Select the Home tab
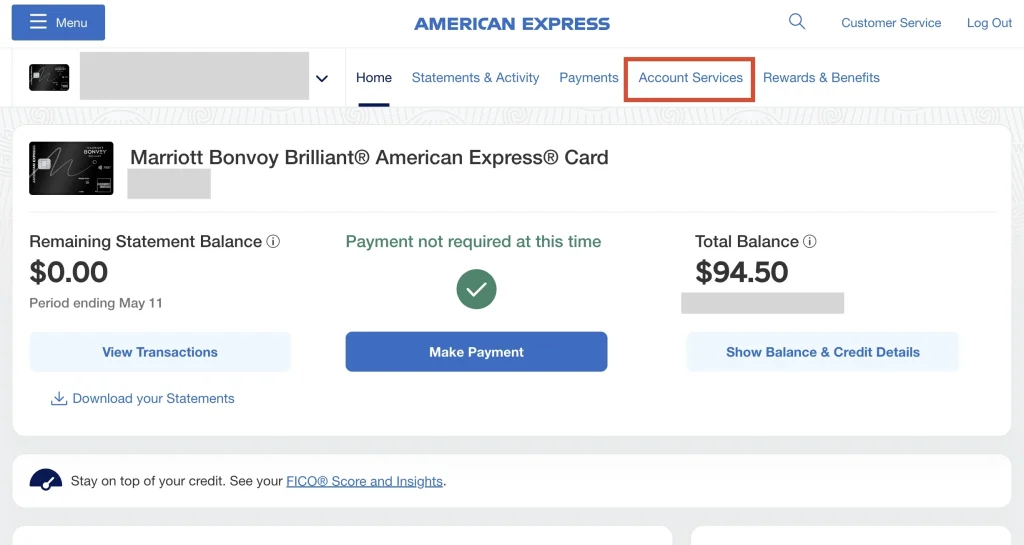This screenshot has width=1024, height=545. (374, 78)
